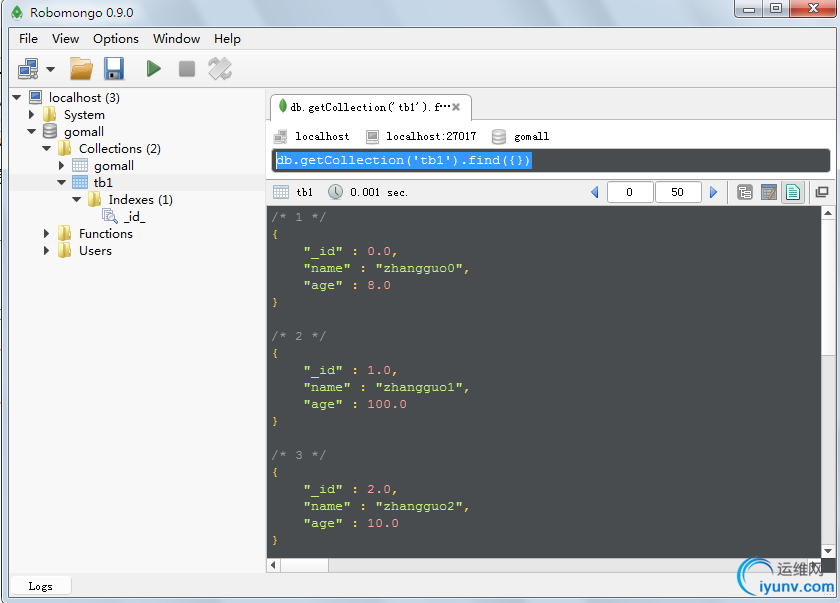Open the connect dropdown arrow in toolbar

[50, 69]
